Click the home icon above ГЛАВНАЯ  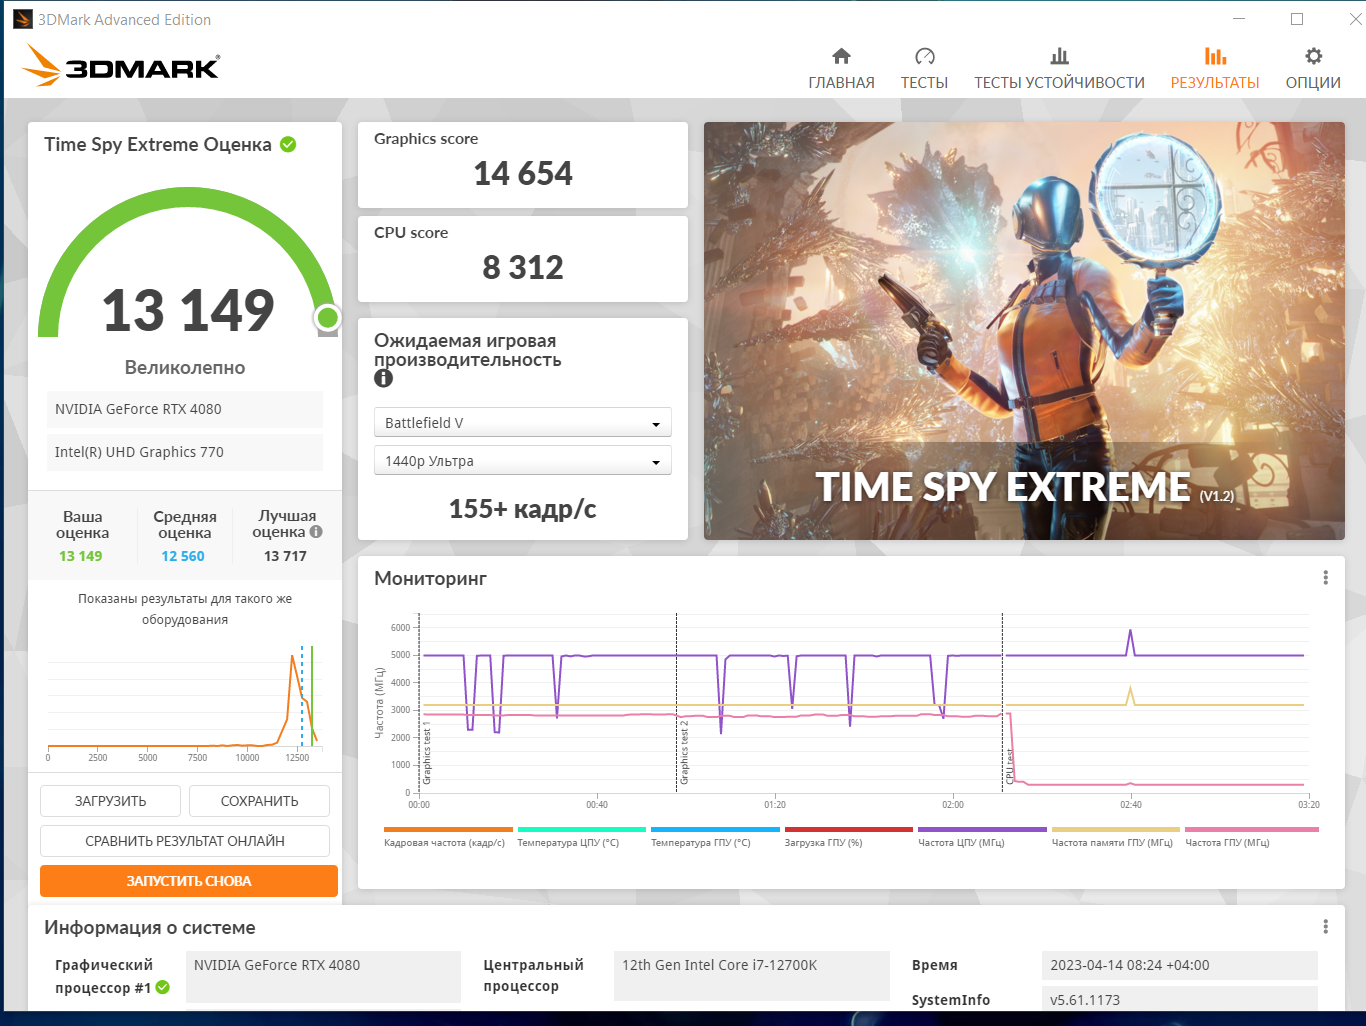841,56
